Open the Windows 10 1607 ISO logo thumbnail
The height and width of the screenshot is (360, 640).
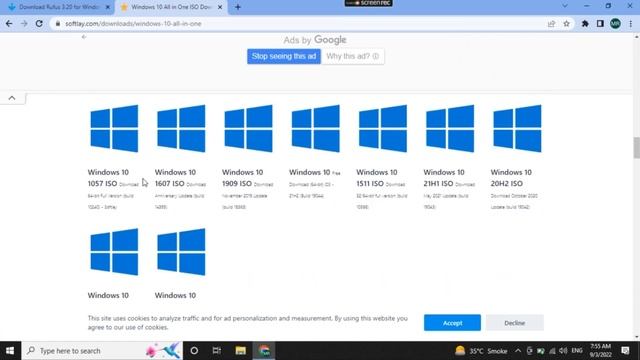click(x=181, y=128)
